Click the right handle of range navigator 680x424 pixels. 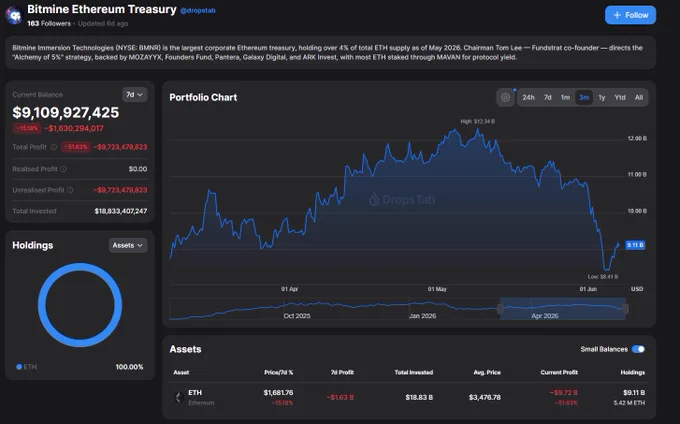click(x=625, y=309)
